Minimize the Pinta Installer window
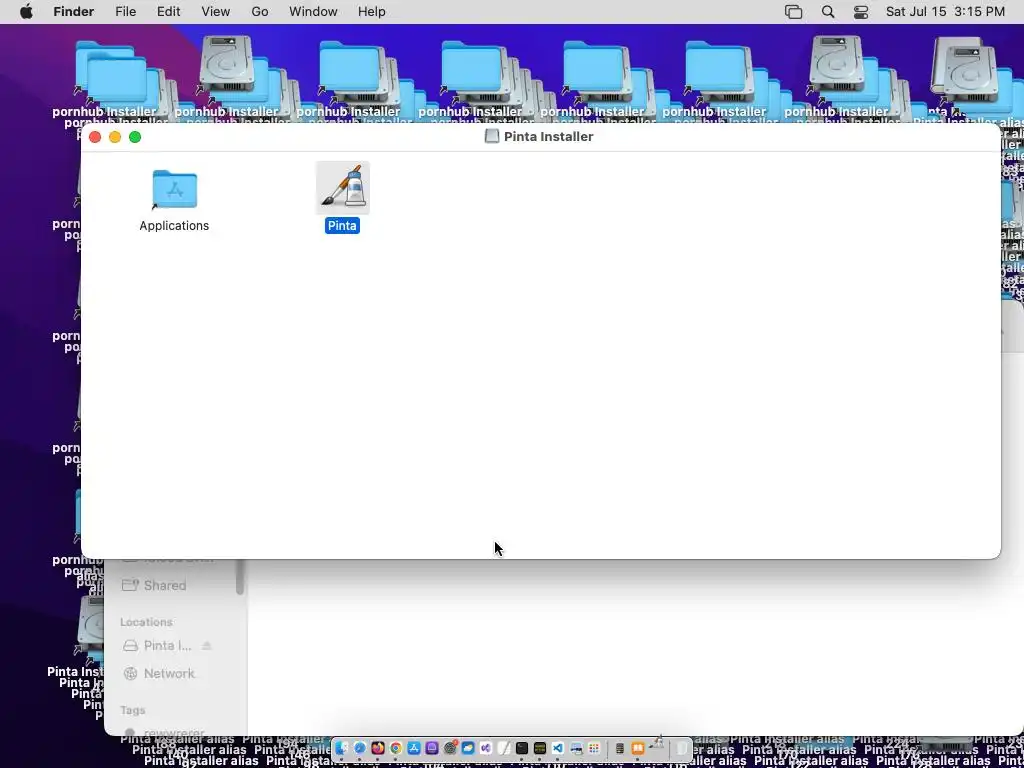The width and height of the screenshot is (1024, 768). point(115,136)
